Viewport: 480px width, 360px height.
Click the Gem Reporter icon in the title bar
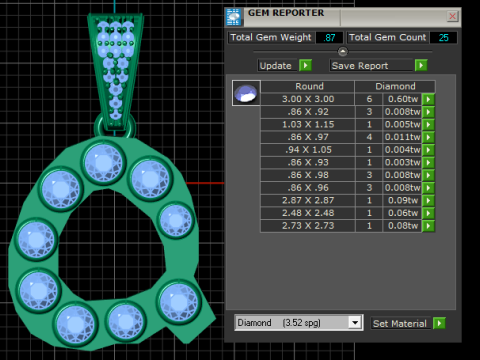click(x=233, y=17)
